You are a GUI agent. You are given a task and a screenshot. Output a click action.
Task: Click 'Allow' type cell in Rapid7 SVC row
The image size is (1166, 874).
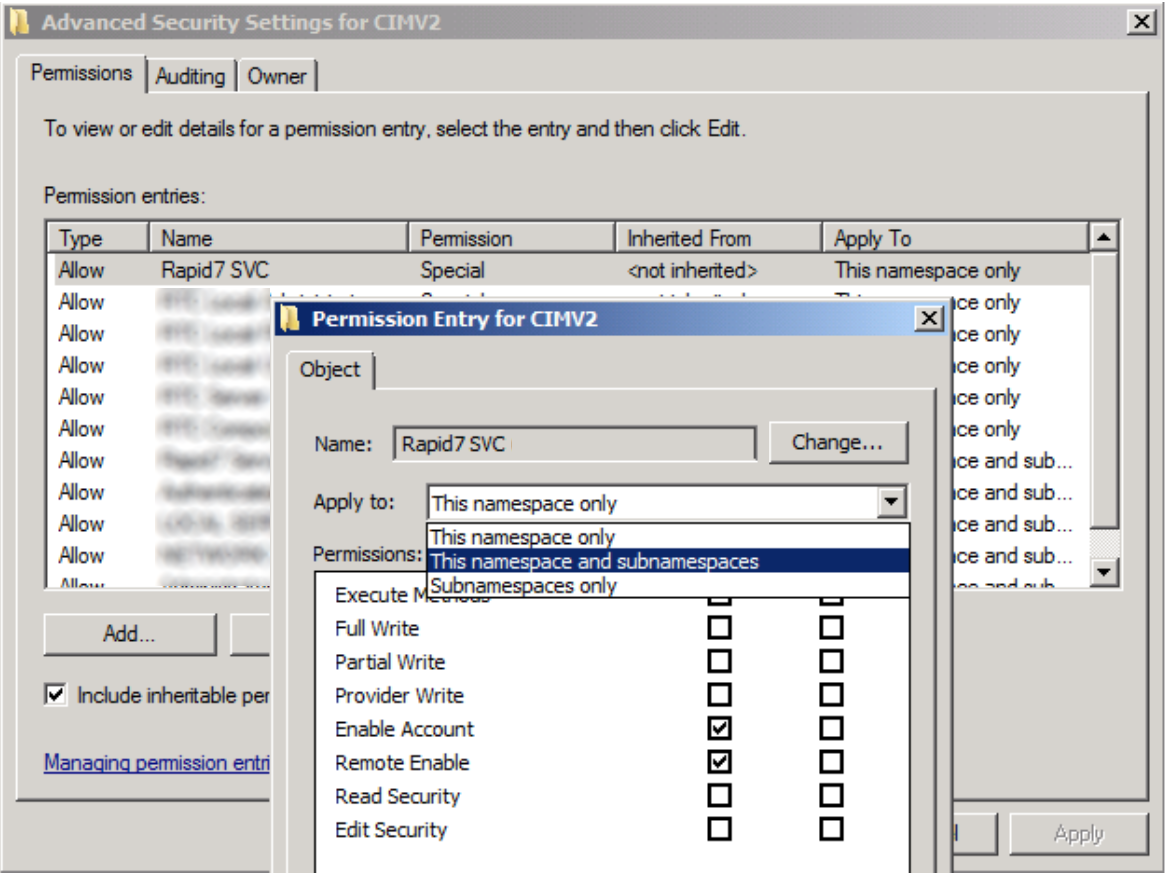[81, 270]
